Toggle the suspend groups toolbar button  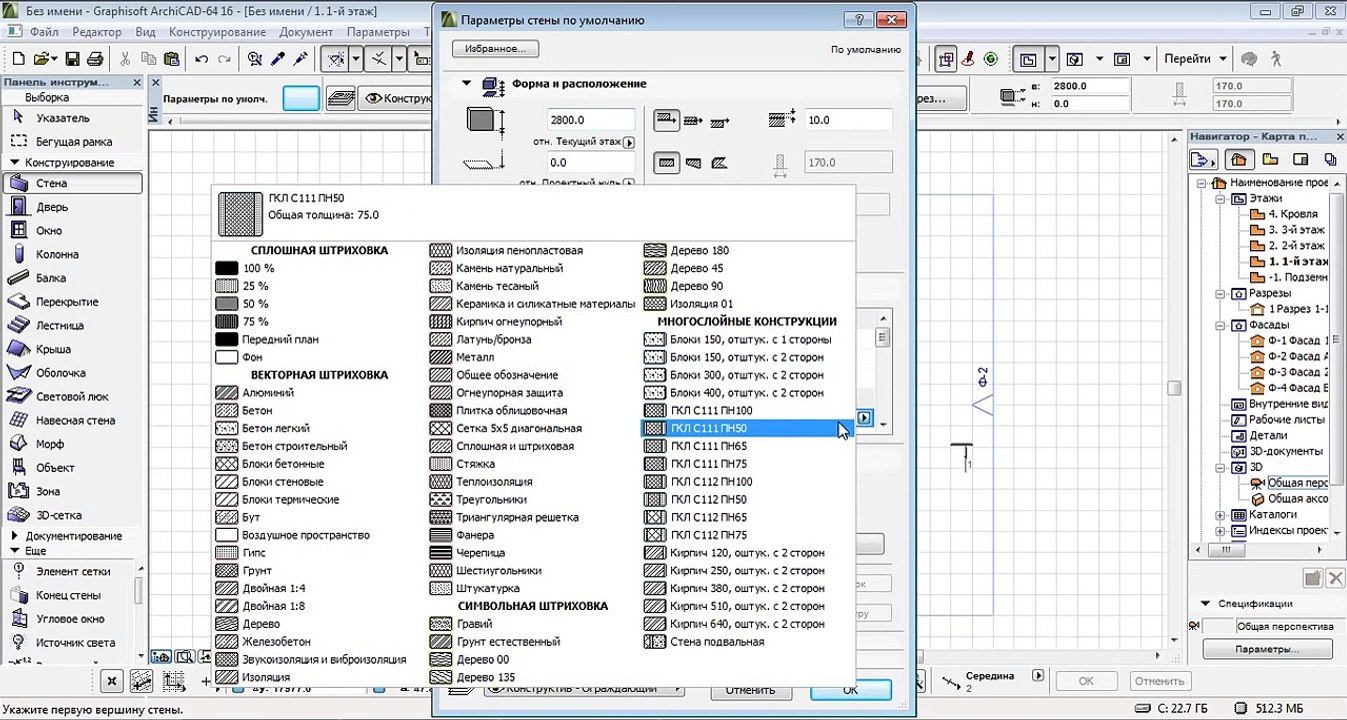[946, 59]
